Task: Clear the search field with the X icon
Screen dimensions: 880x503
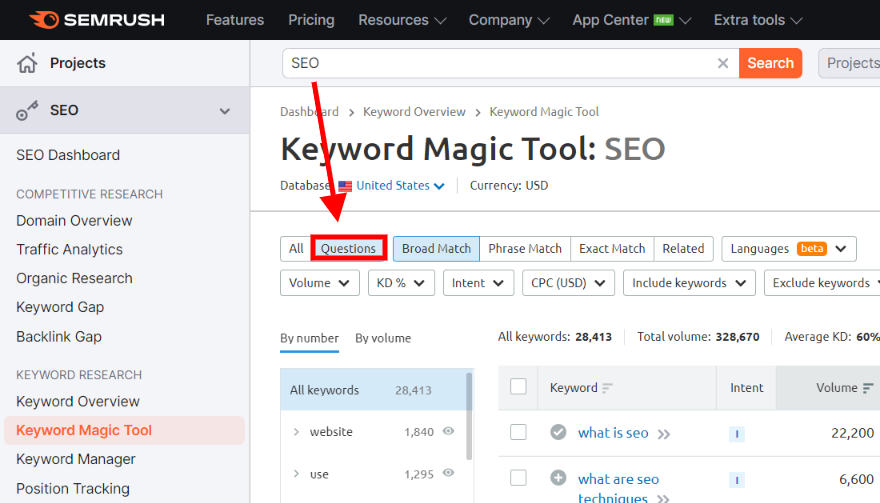Action: (x=723, y=63)
